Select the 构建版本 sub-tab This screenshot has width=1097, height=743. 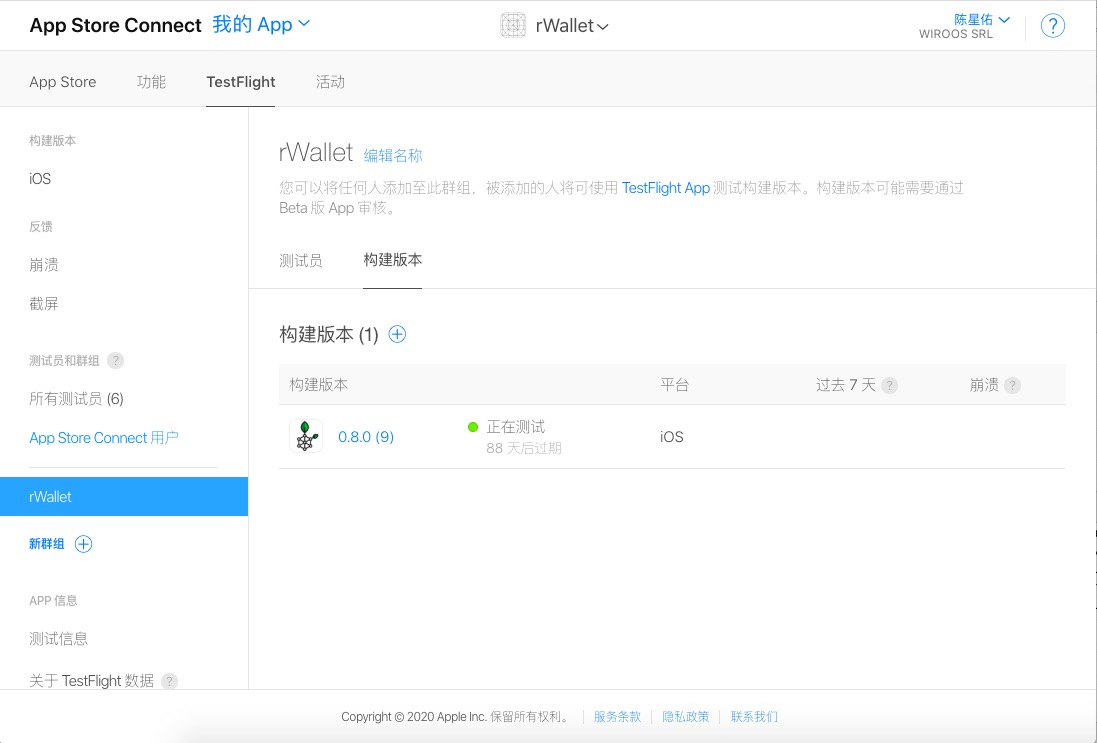tap(392, 260)
